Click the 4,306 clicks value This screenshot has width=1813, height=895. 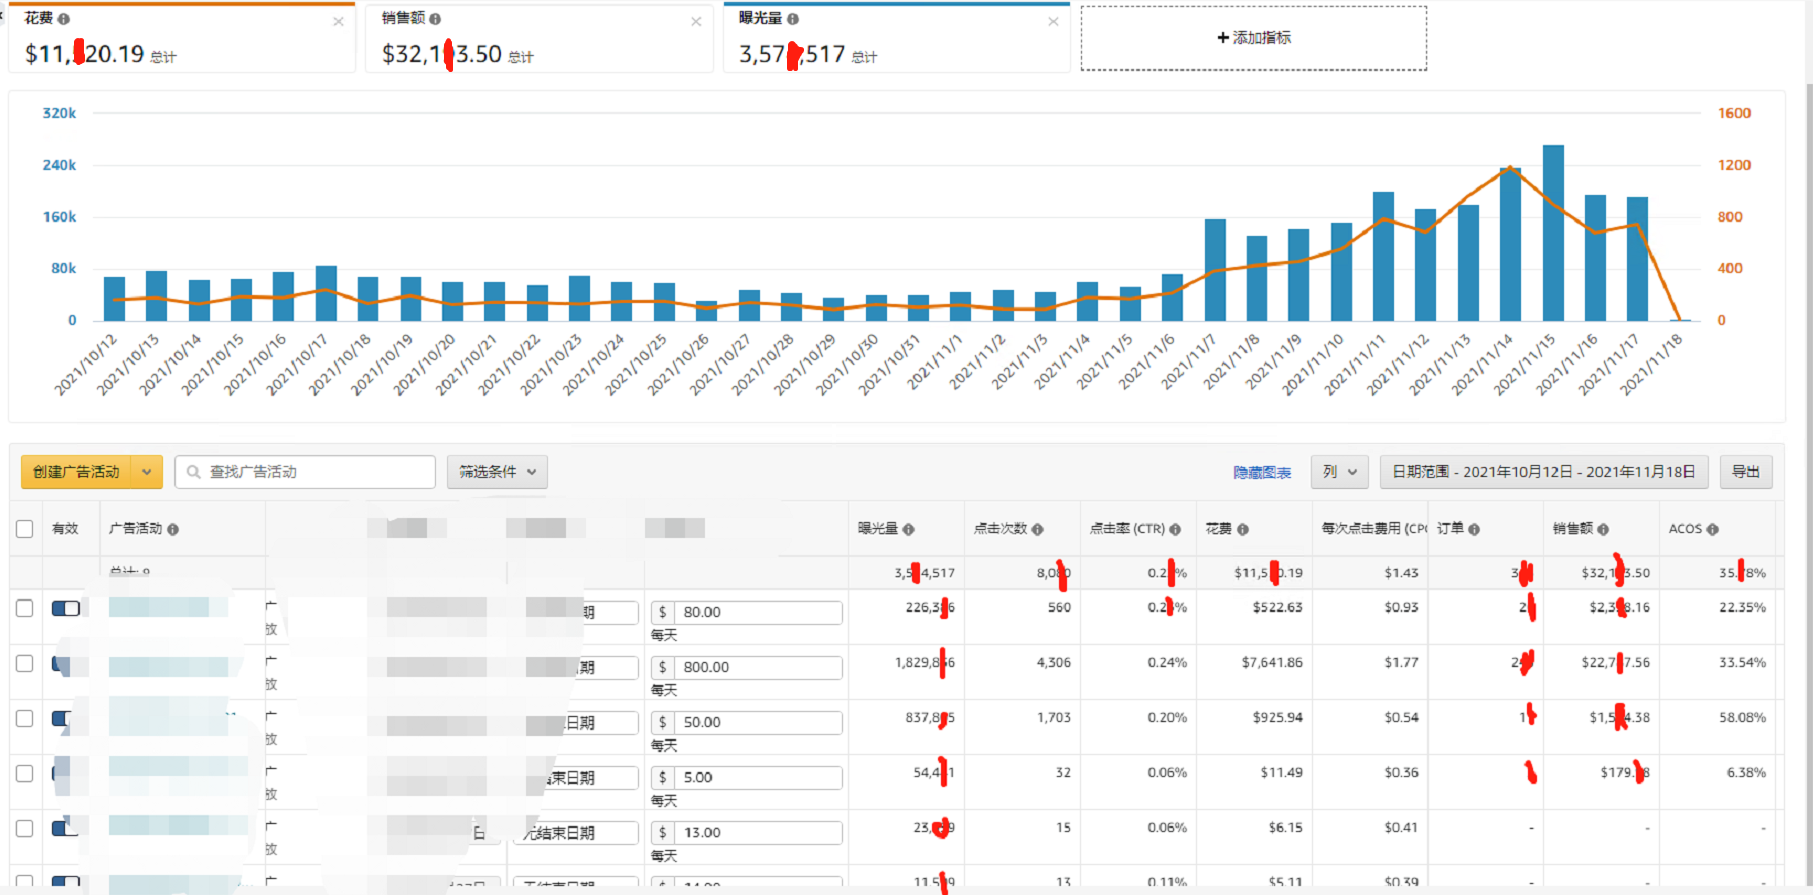tap(1054, 663)
